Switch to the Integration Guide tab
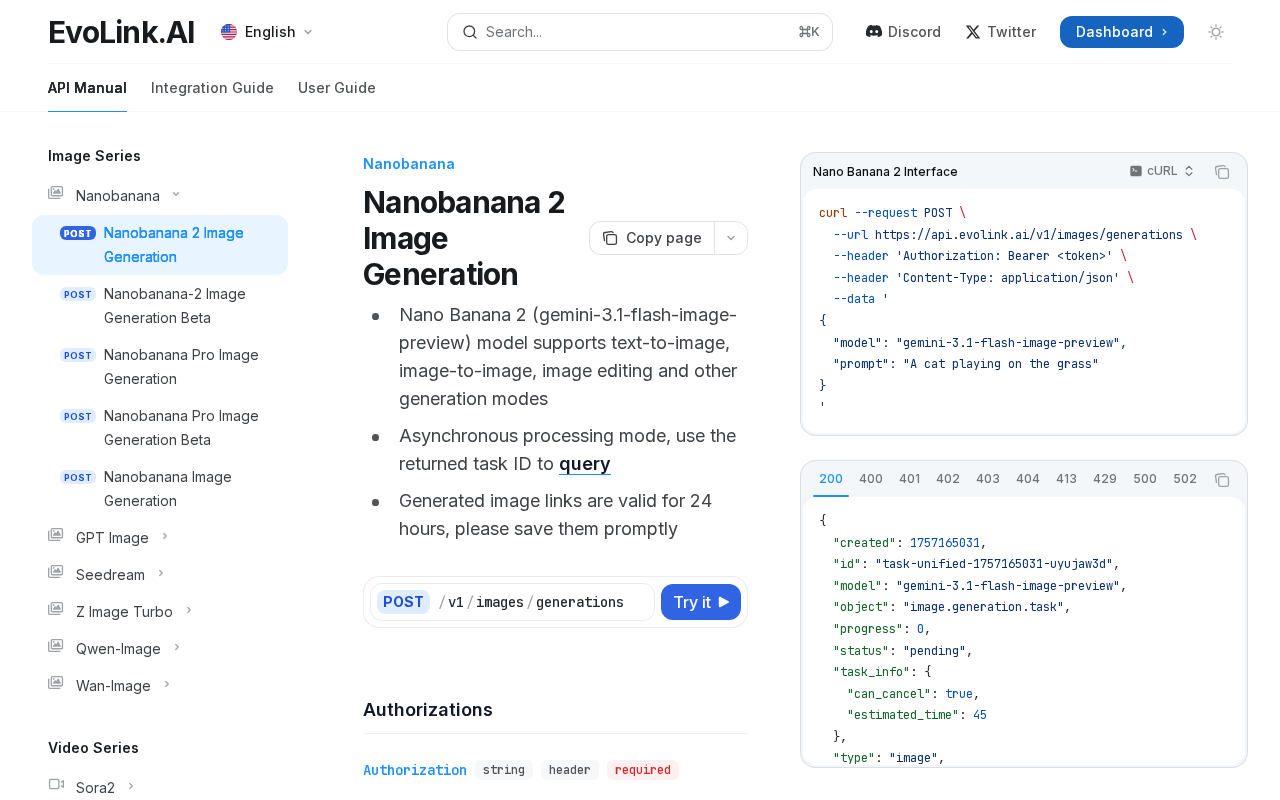 212,88
